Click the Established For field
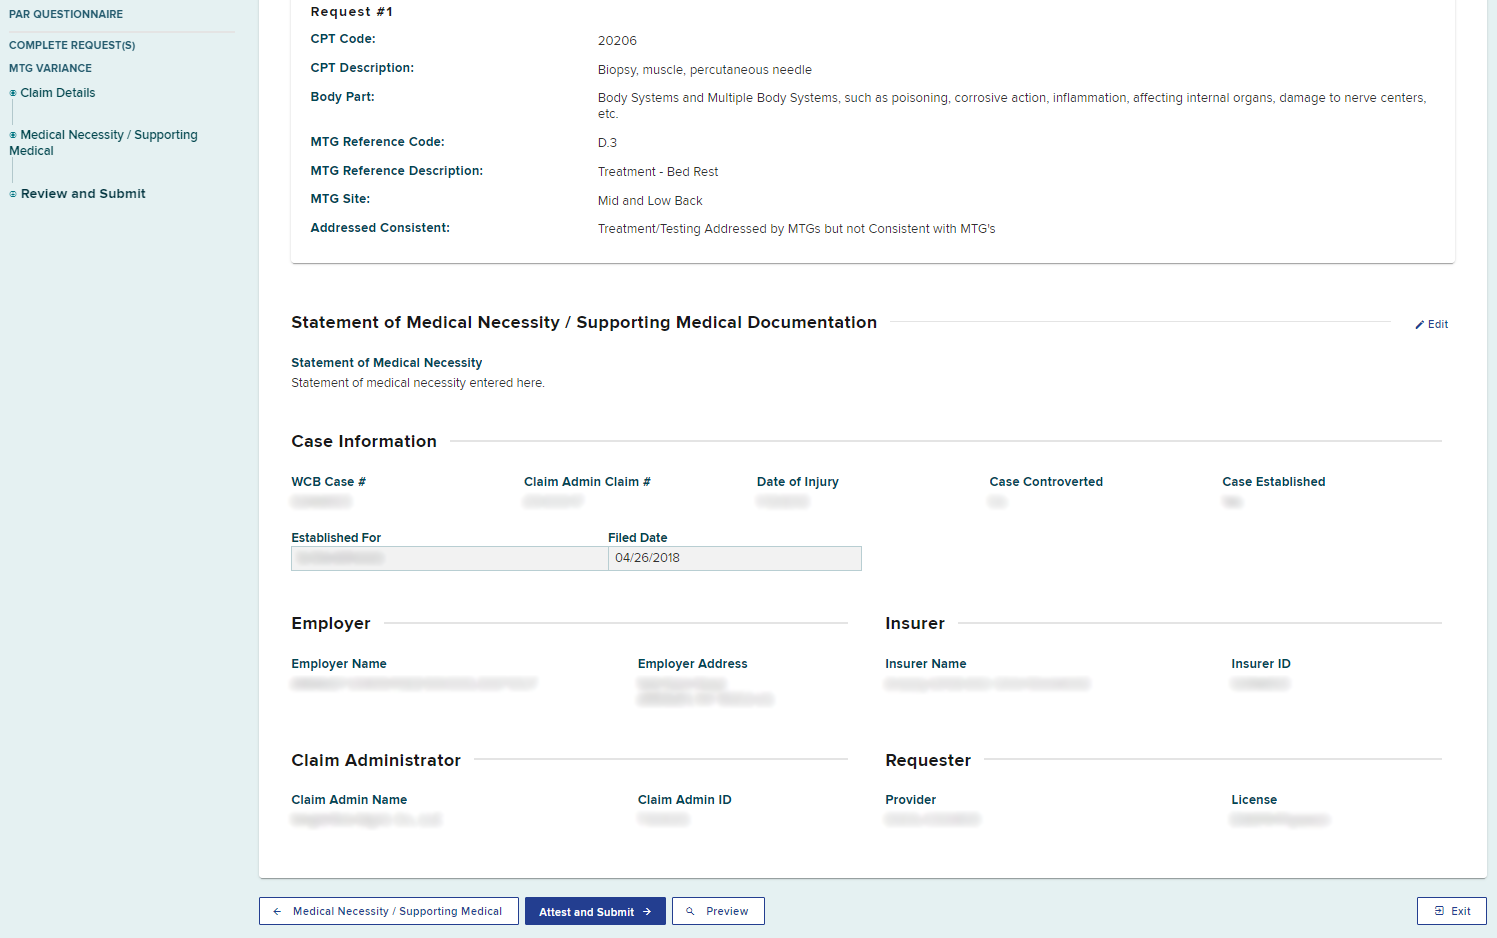This screenshot has height=938, width=1497. 449,558
